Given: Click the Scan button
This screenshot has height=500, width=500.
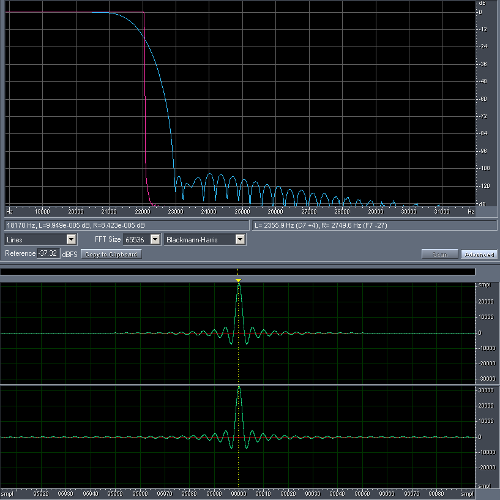Looking at the screenshot, I should coord(440,254).
